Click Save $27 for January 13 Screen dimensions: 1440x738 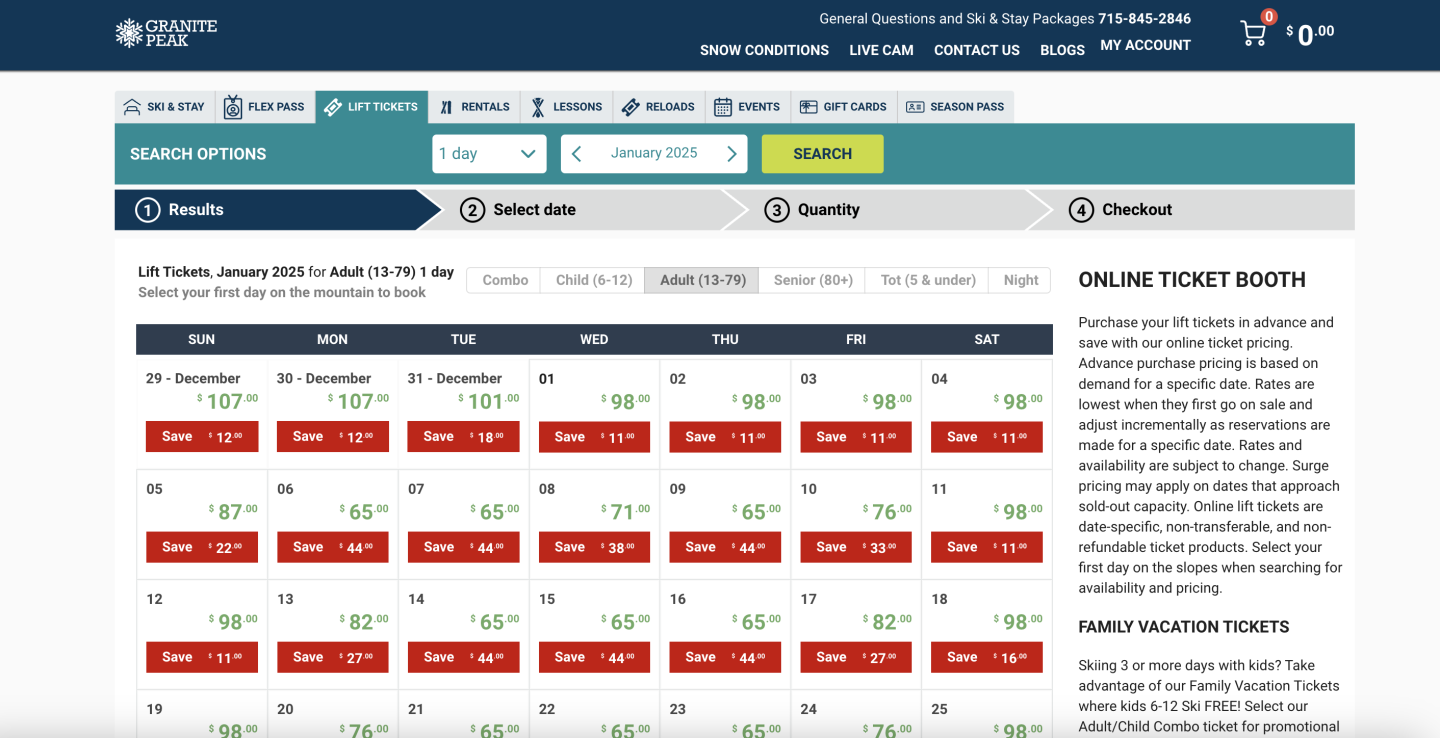(333, 657)
